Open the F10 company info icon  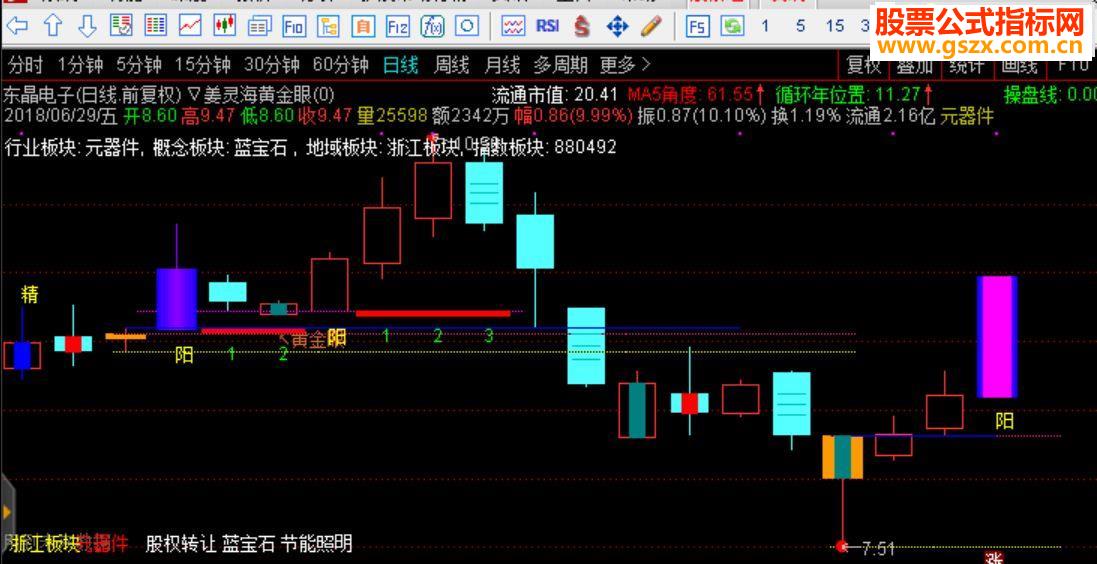[294, 27]
